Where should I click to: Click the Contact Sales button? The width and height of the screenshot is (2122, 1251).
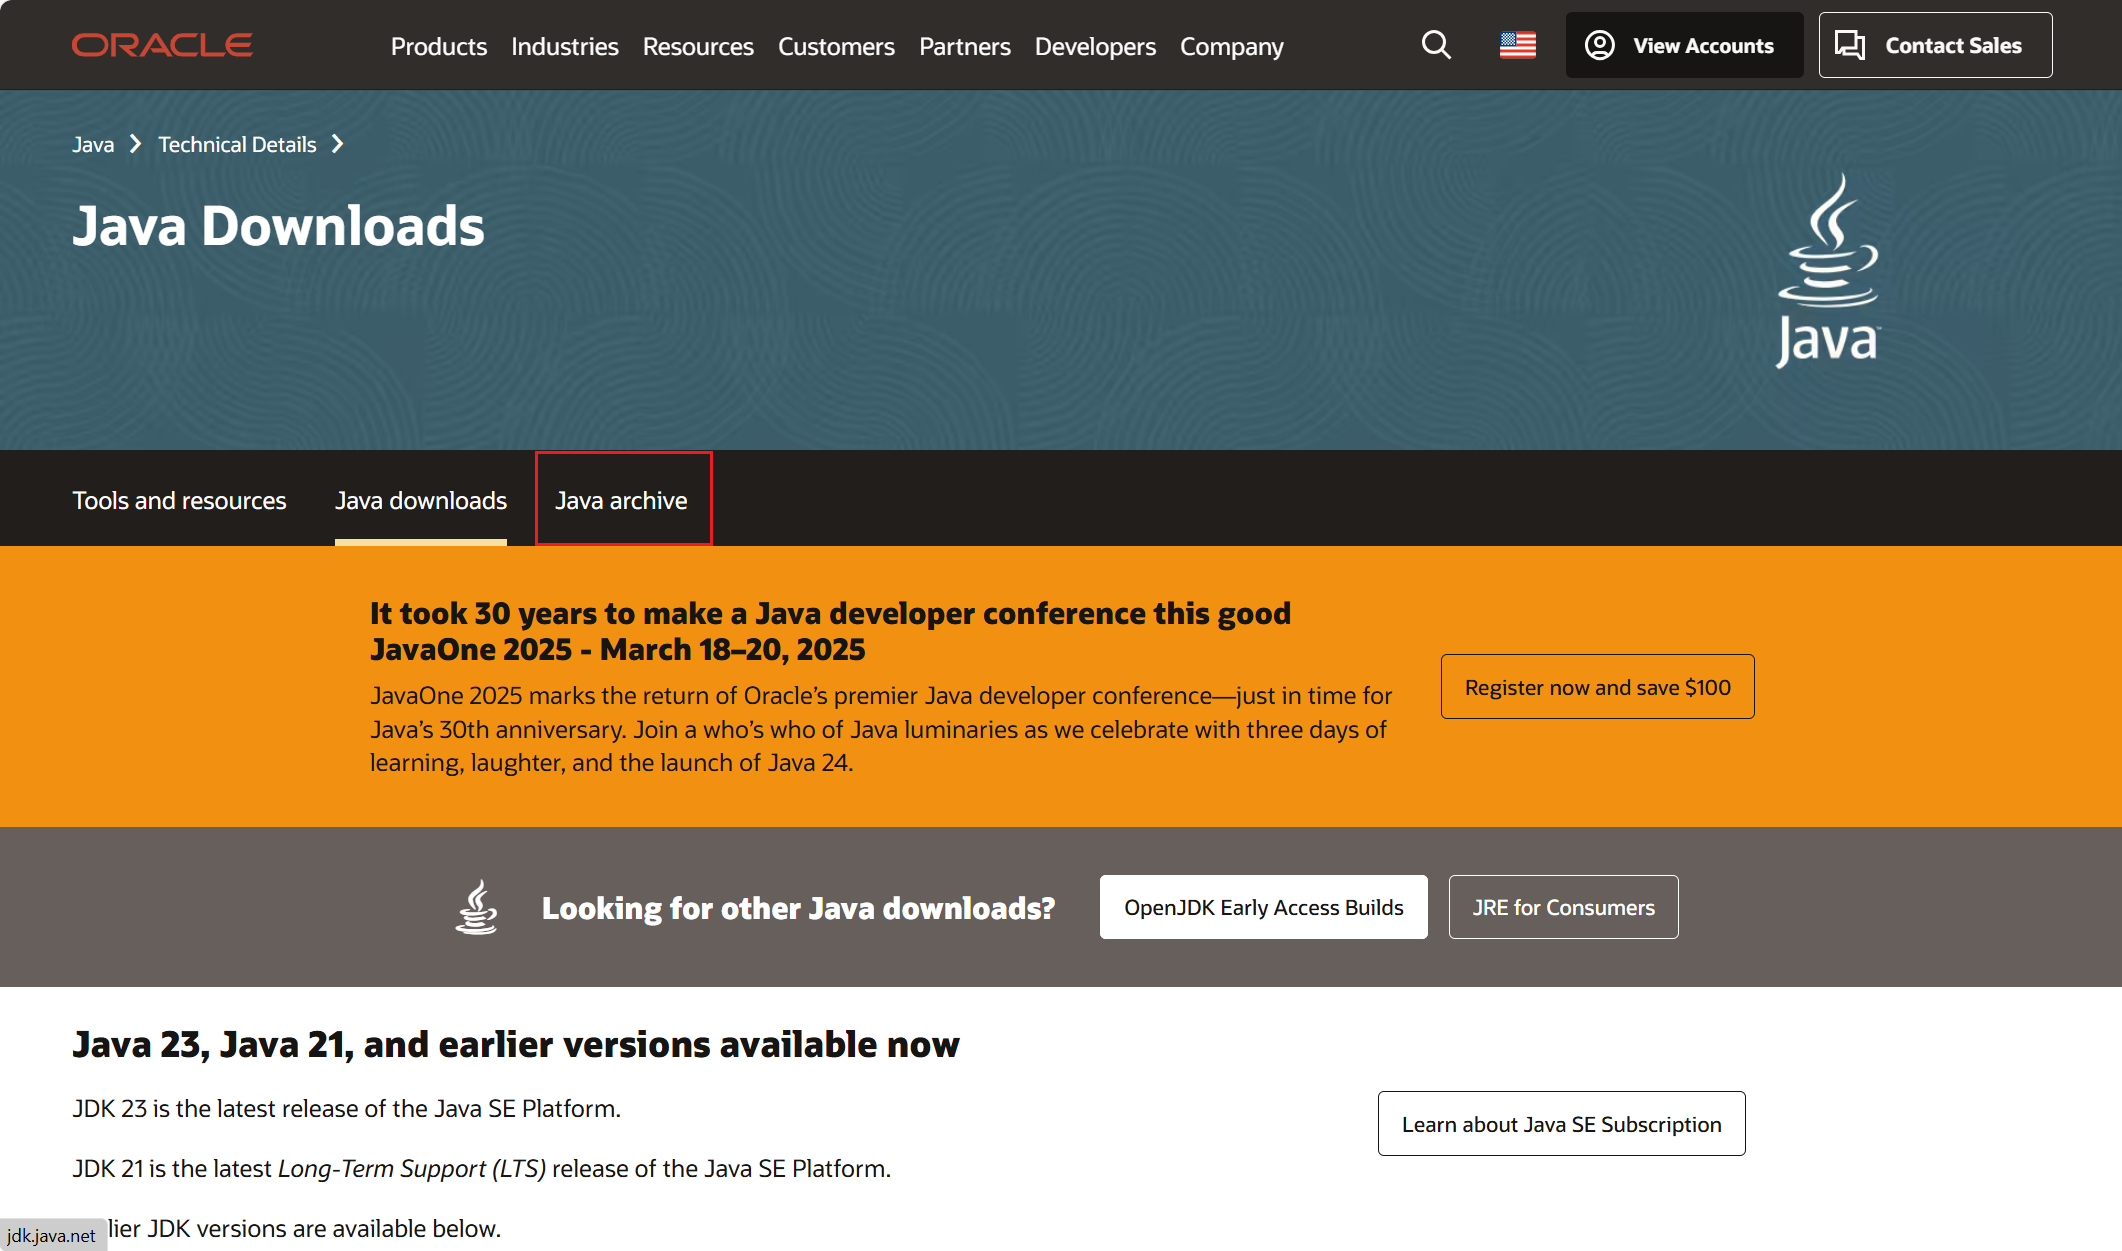pyautogui.click(x=1935, y=45)
